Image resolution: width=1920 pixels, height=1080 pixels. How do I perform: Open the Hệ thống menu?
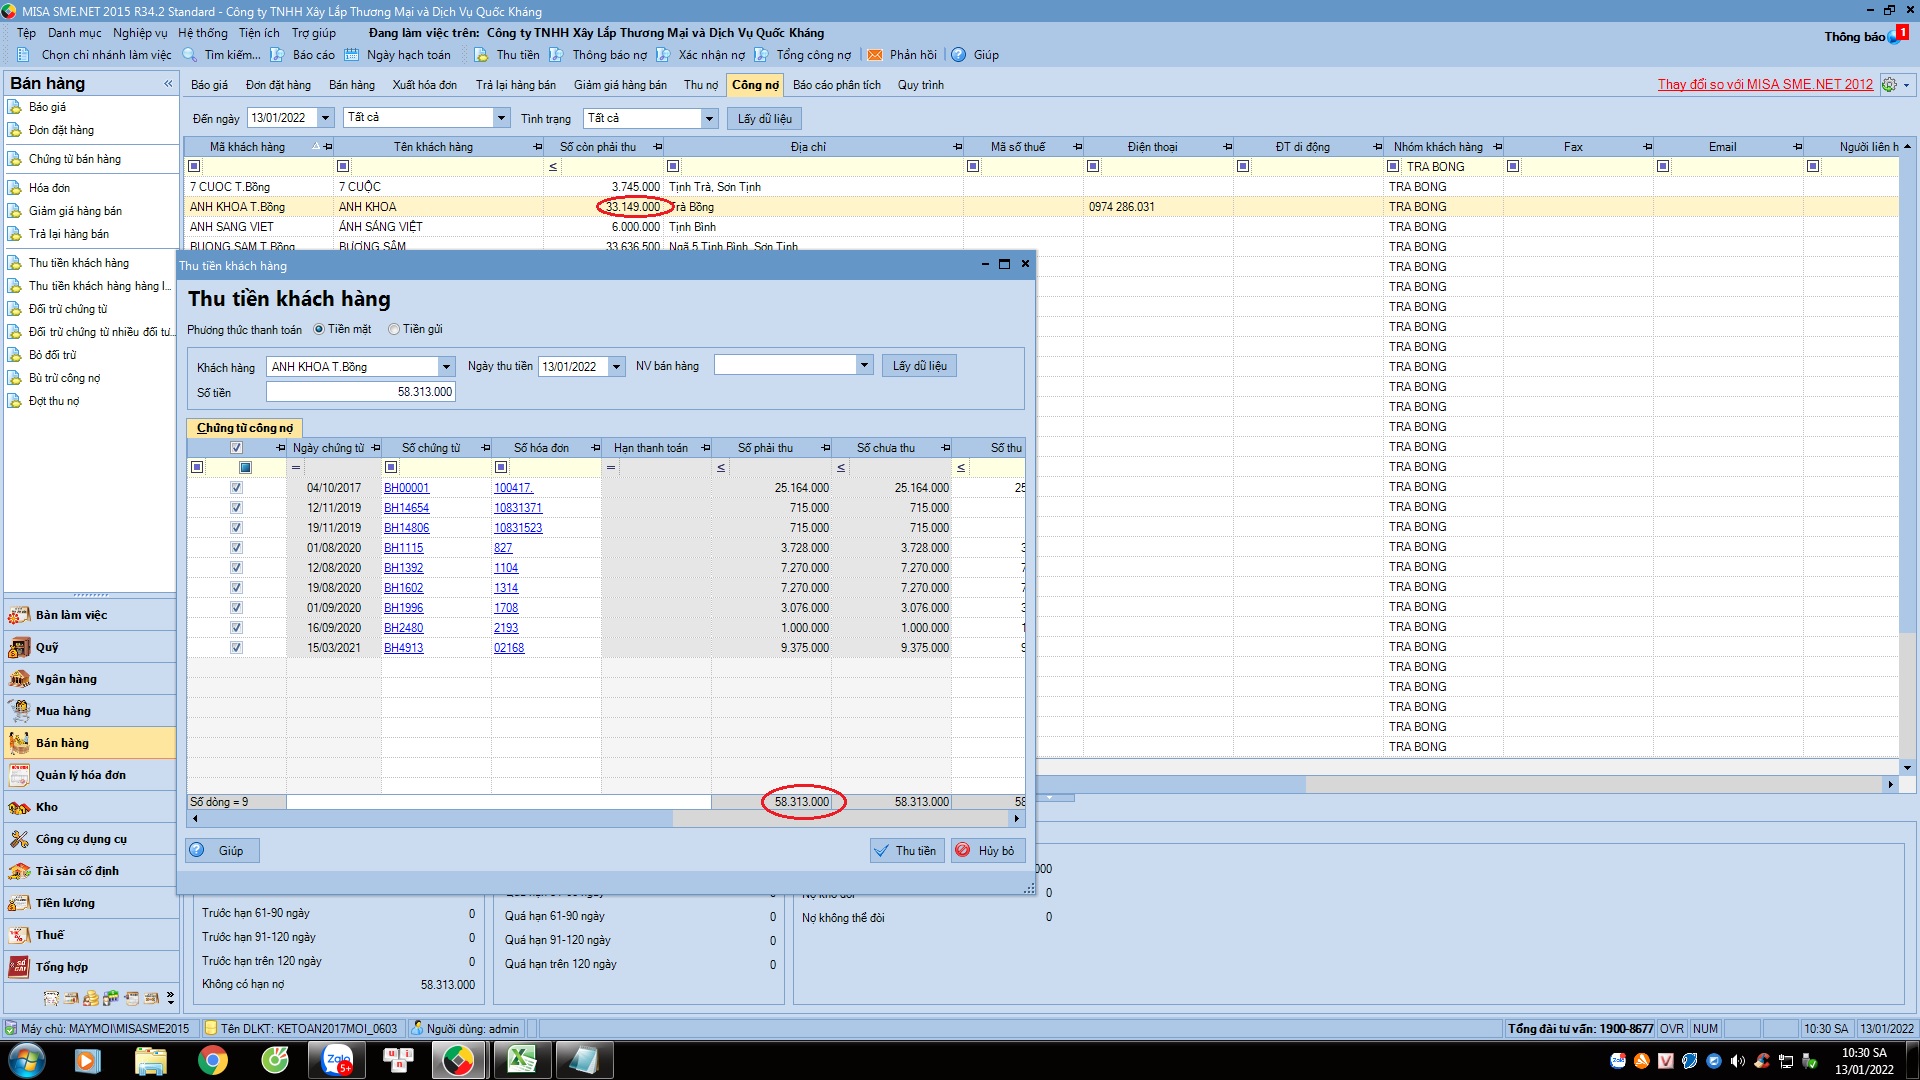click(x=203, y=33)
